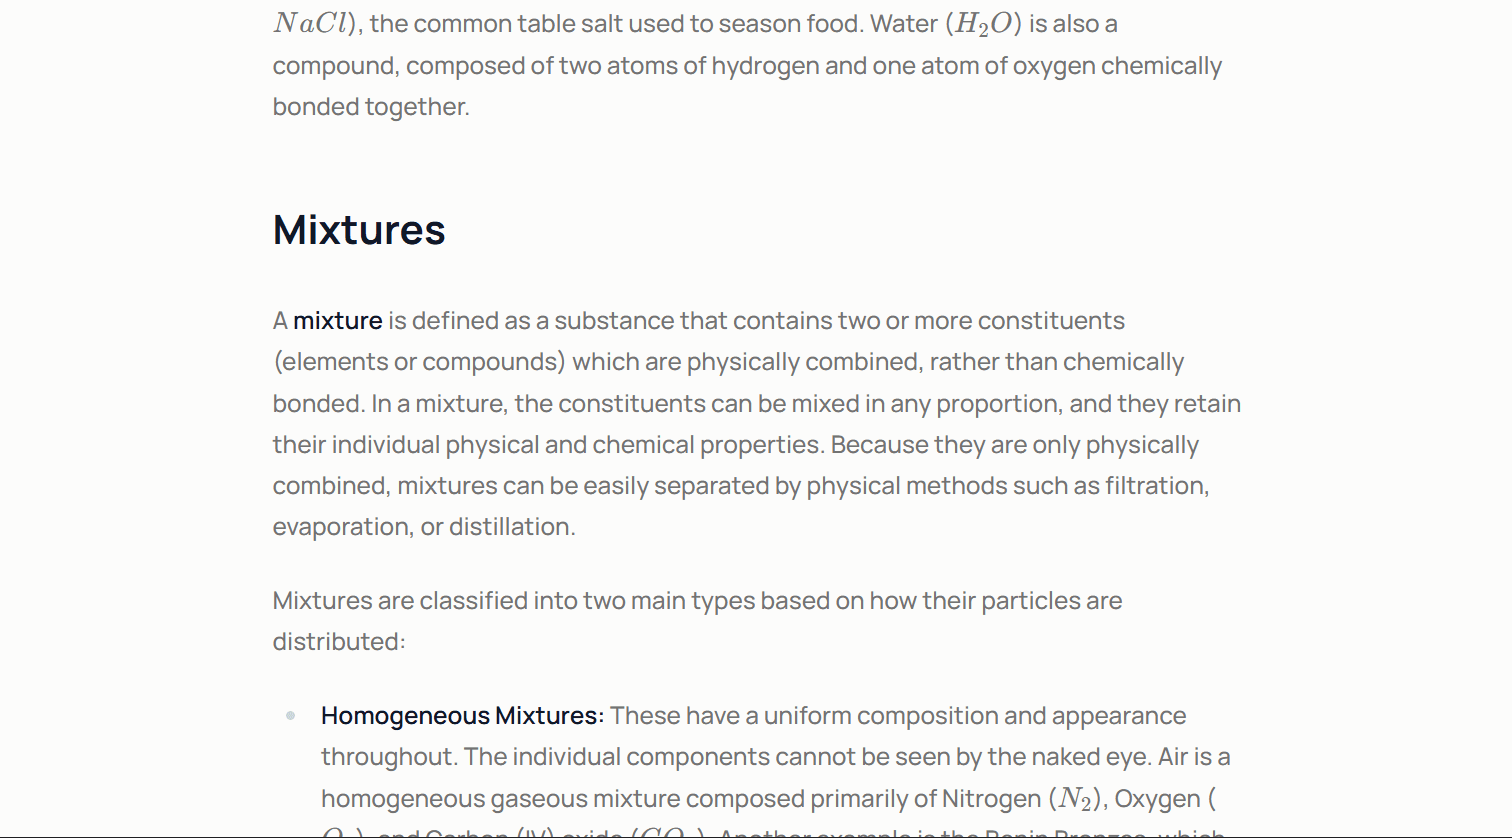Click the word distillation in the paragraph

pyautogui.click(x=511, y=527)
